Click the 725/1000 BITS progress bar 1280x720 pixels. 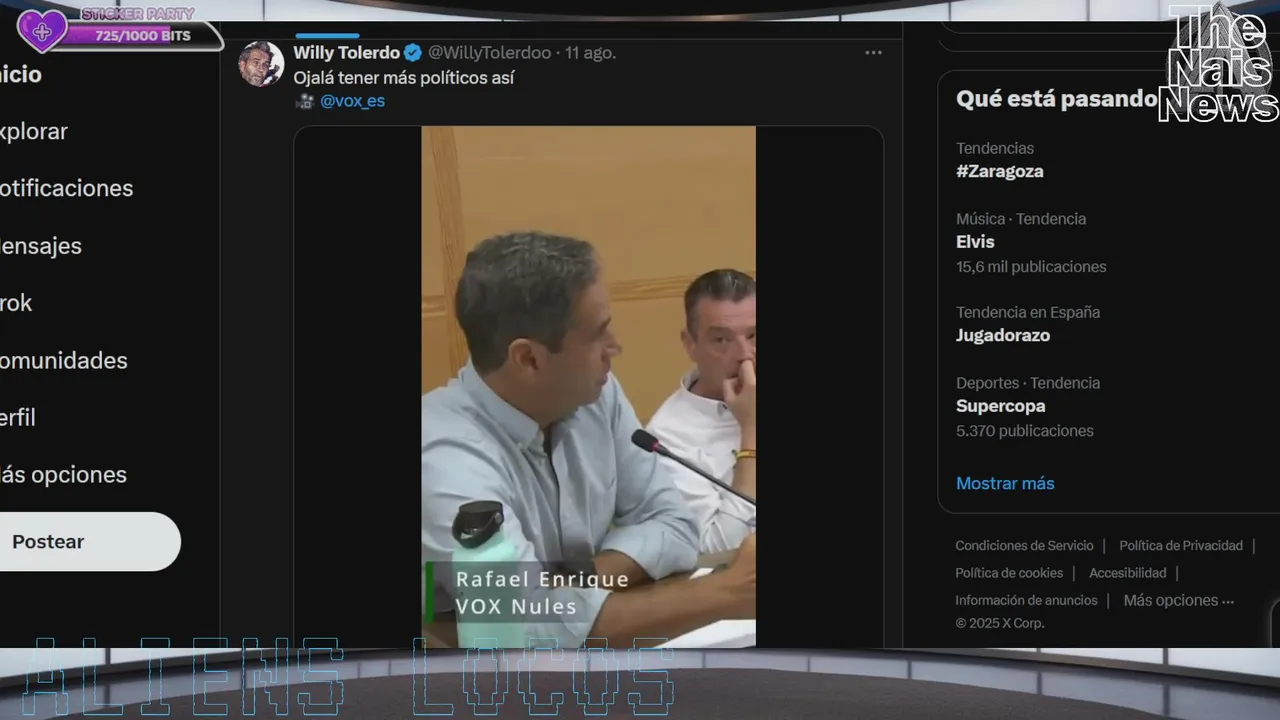(142, 36)
